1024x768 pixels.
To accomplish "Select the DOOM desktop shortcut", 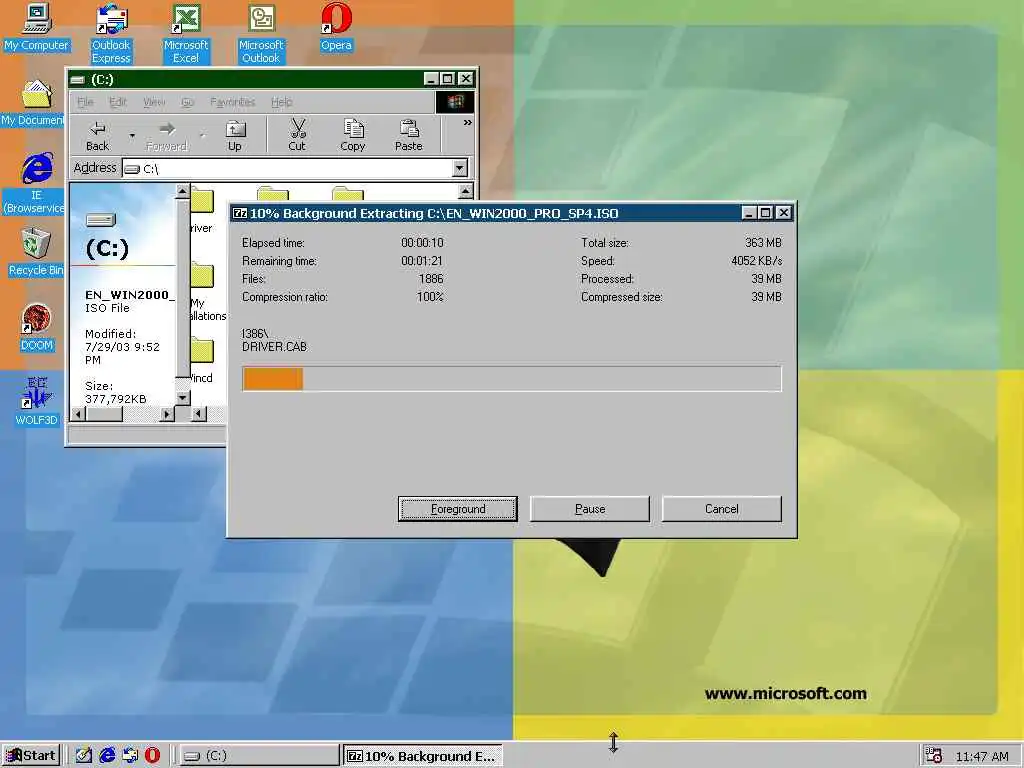I will pos(37,327).
